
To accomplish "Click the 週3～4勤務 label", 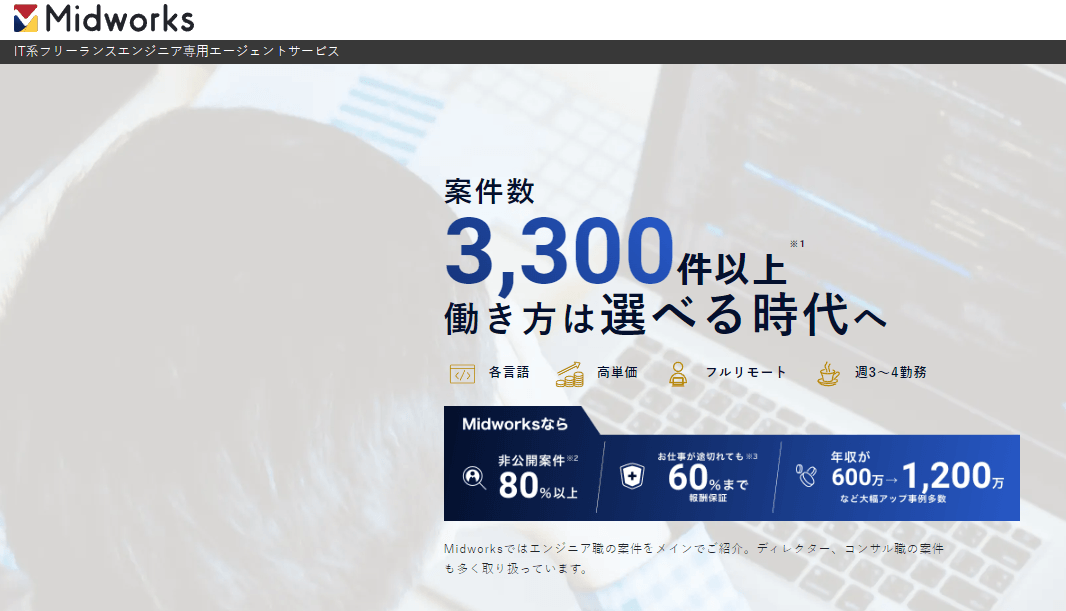I will (x=891, y=372).
